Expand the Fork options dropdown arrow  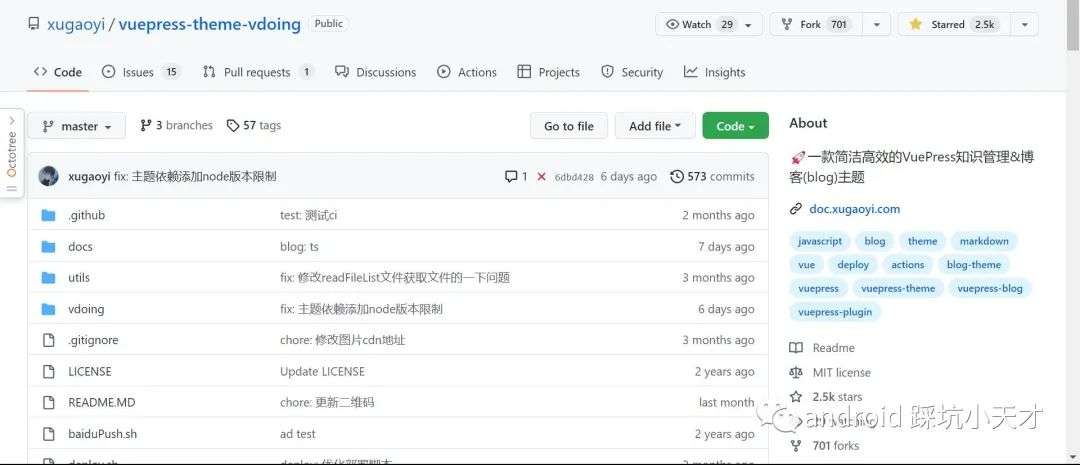(x=877, y=24)
